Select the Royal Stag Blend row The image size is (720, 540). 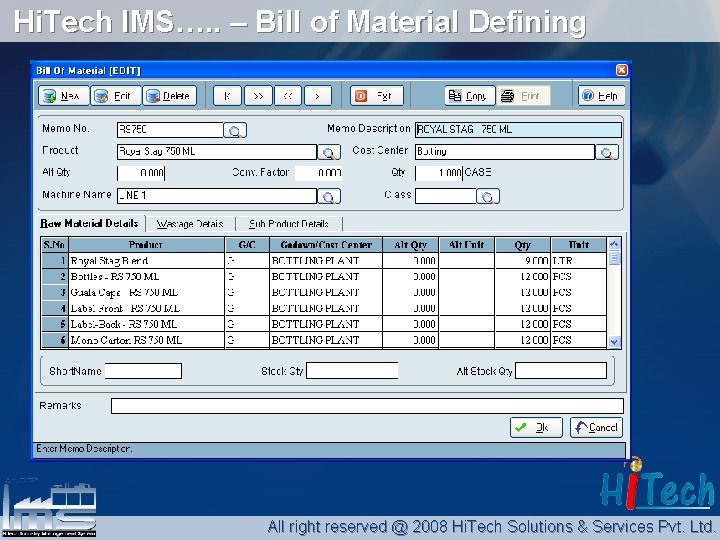(324, 261)
